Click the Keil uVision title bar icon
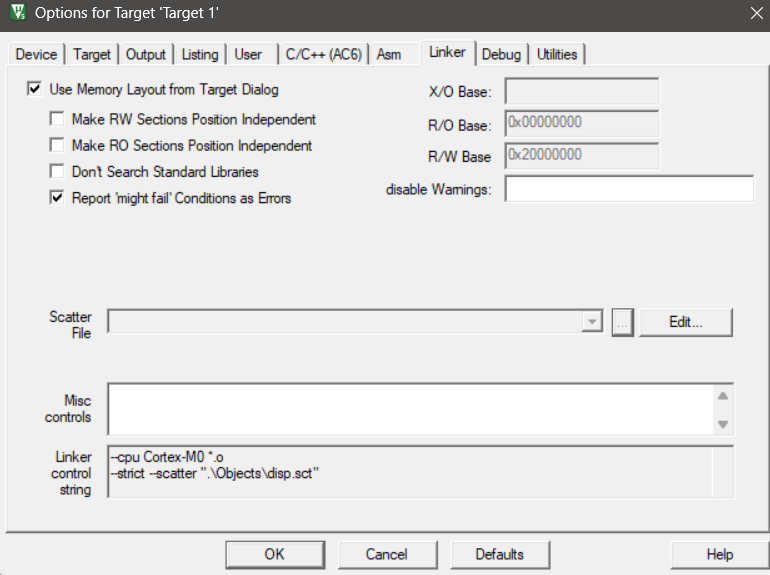 tap(16, 14)
